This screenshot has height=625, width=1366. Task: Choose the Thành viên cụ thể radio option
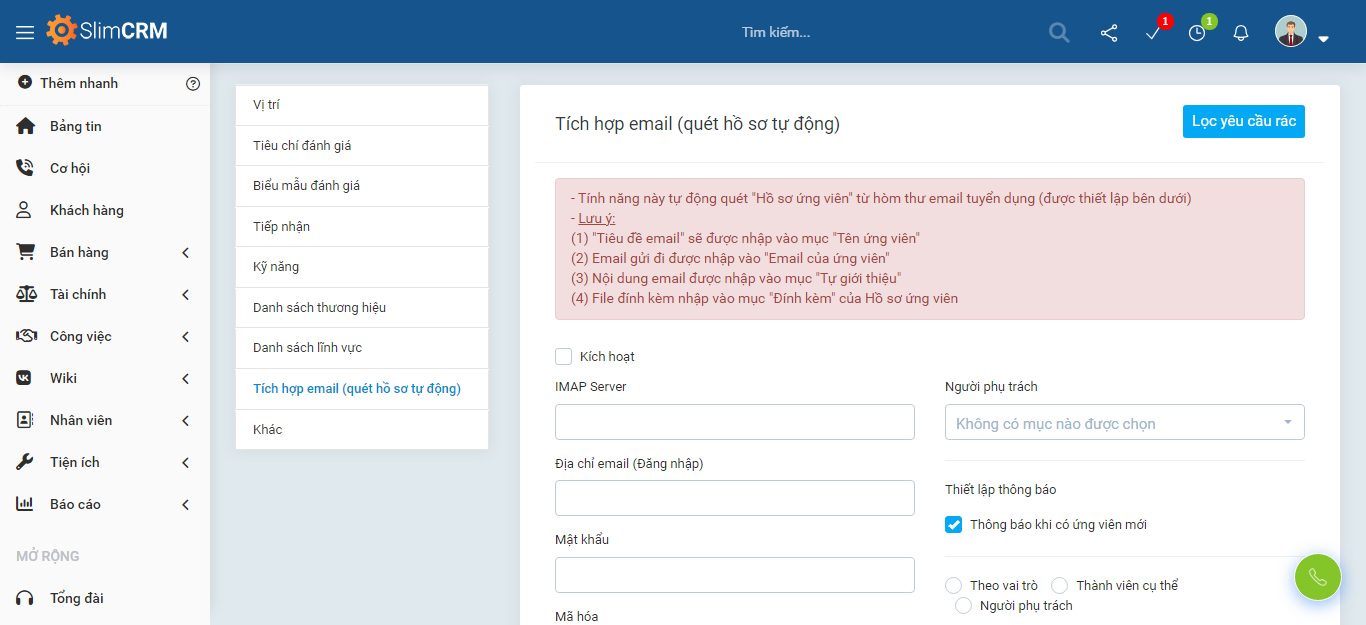[x=1060, y=585]
